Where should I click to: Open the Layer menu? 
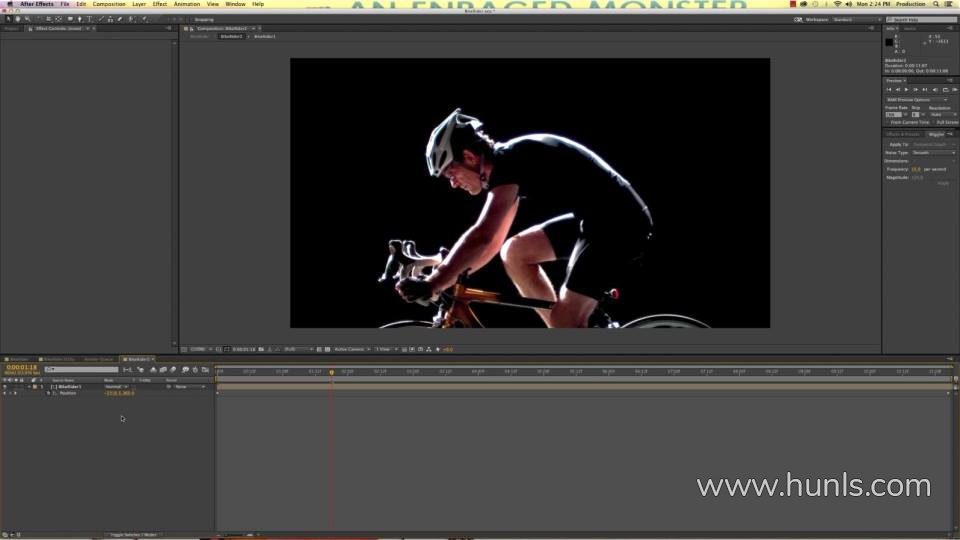pos(139,4)
